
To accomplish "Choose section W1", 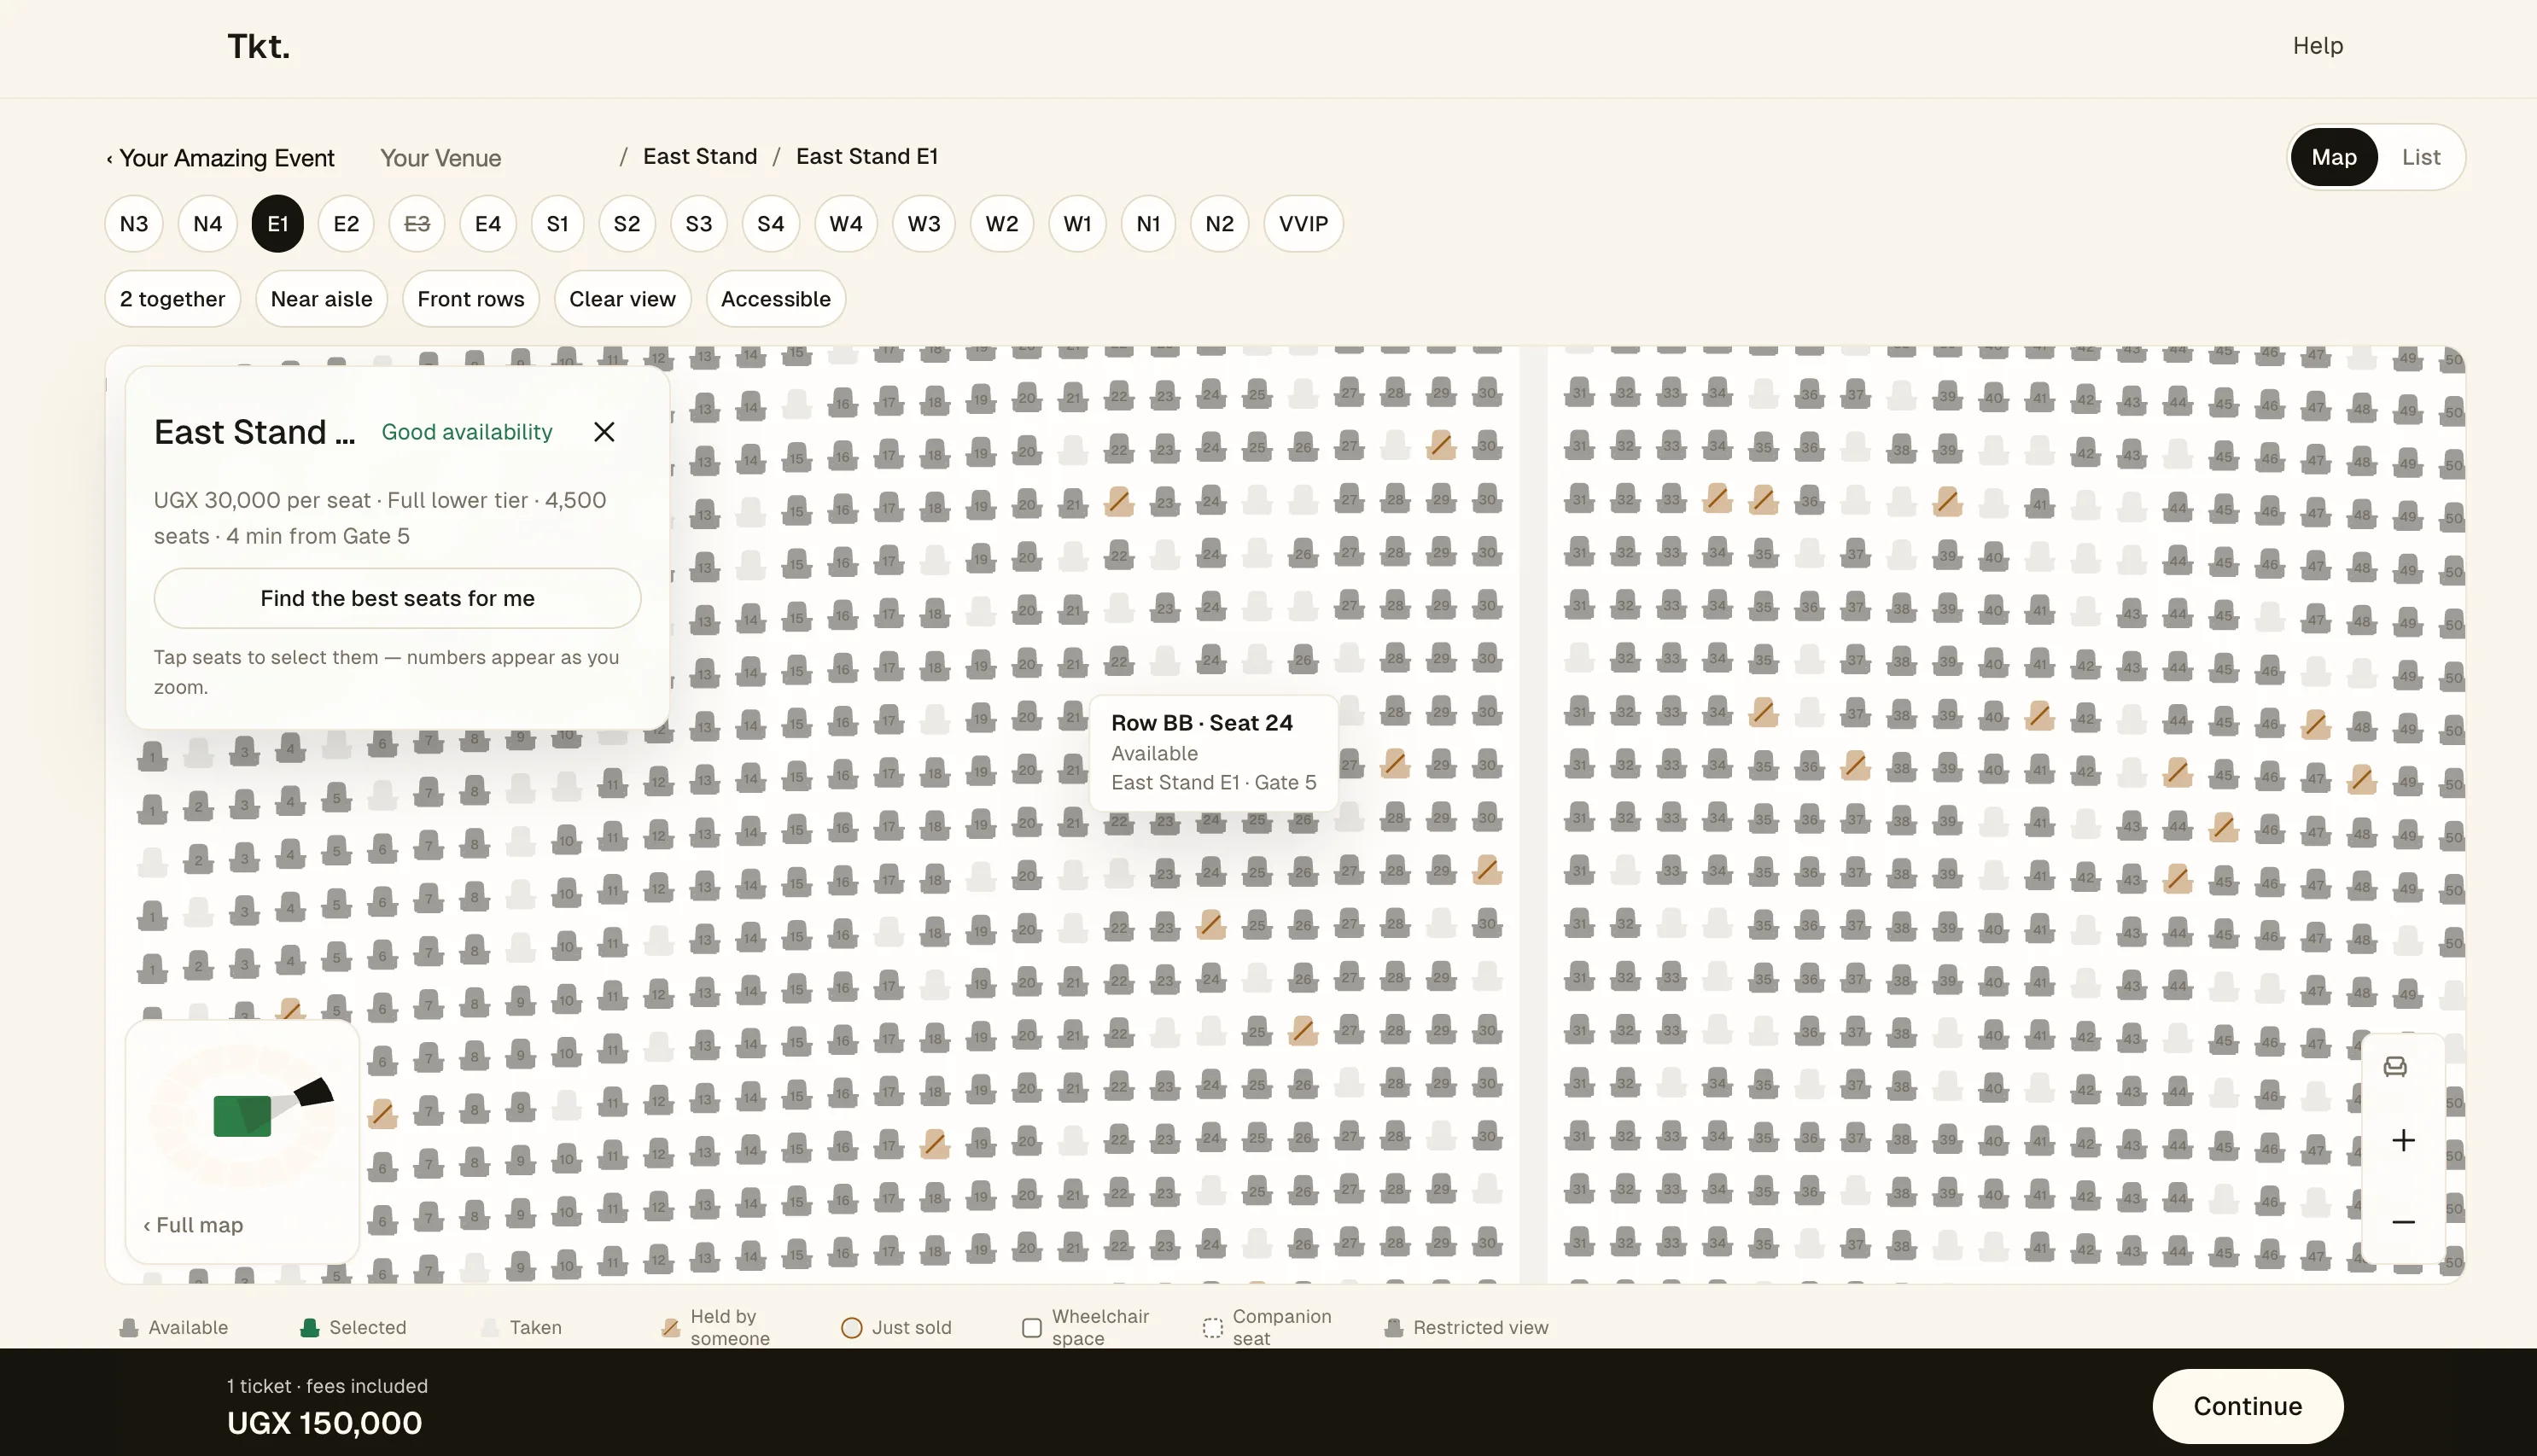I will pyautogui.click(x=1077, y=224).
